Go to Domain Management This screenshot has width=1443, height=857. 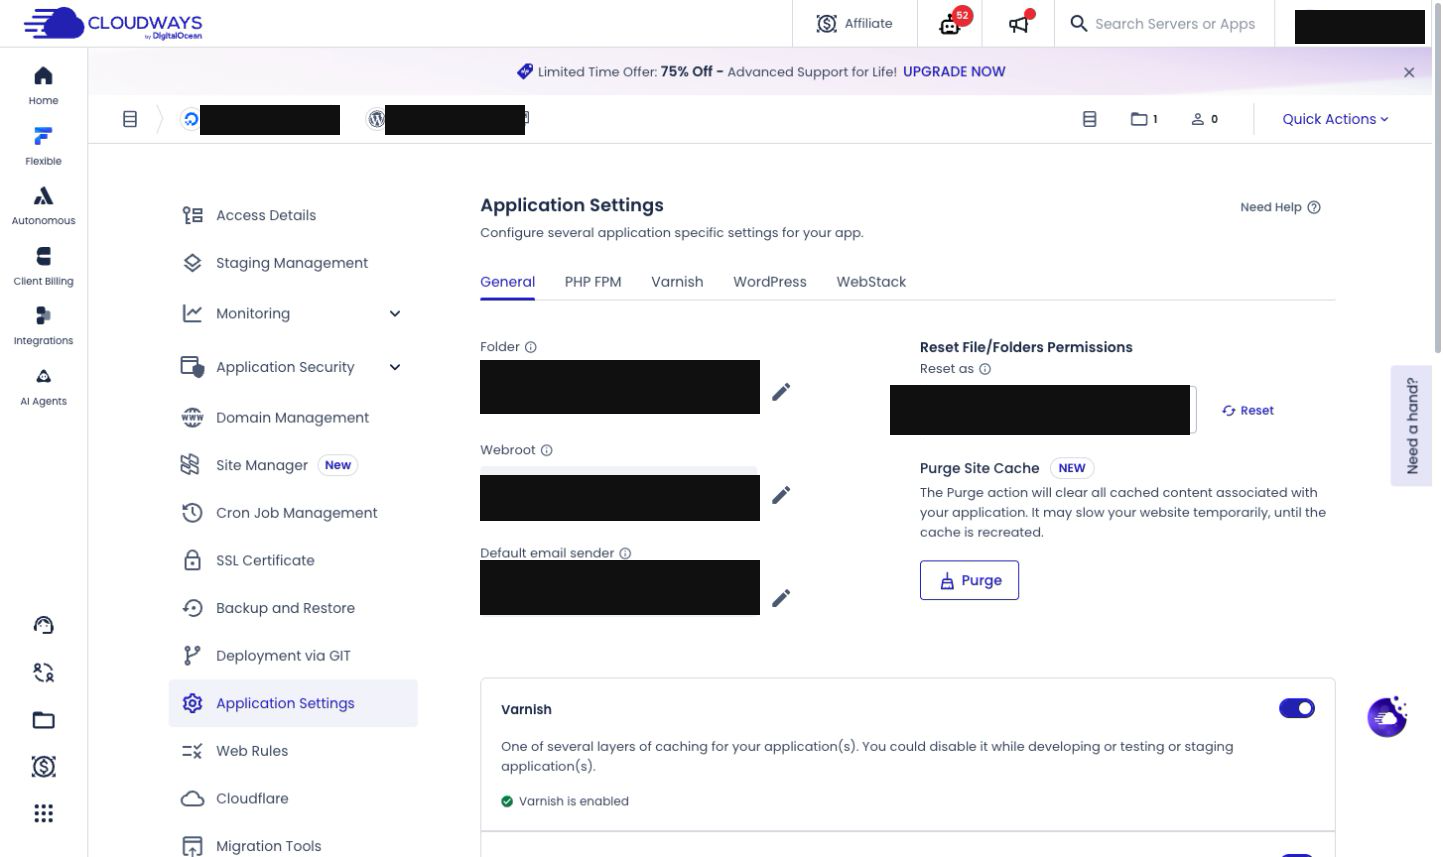click(293, 418)
